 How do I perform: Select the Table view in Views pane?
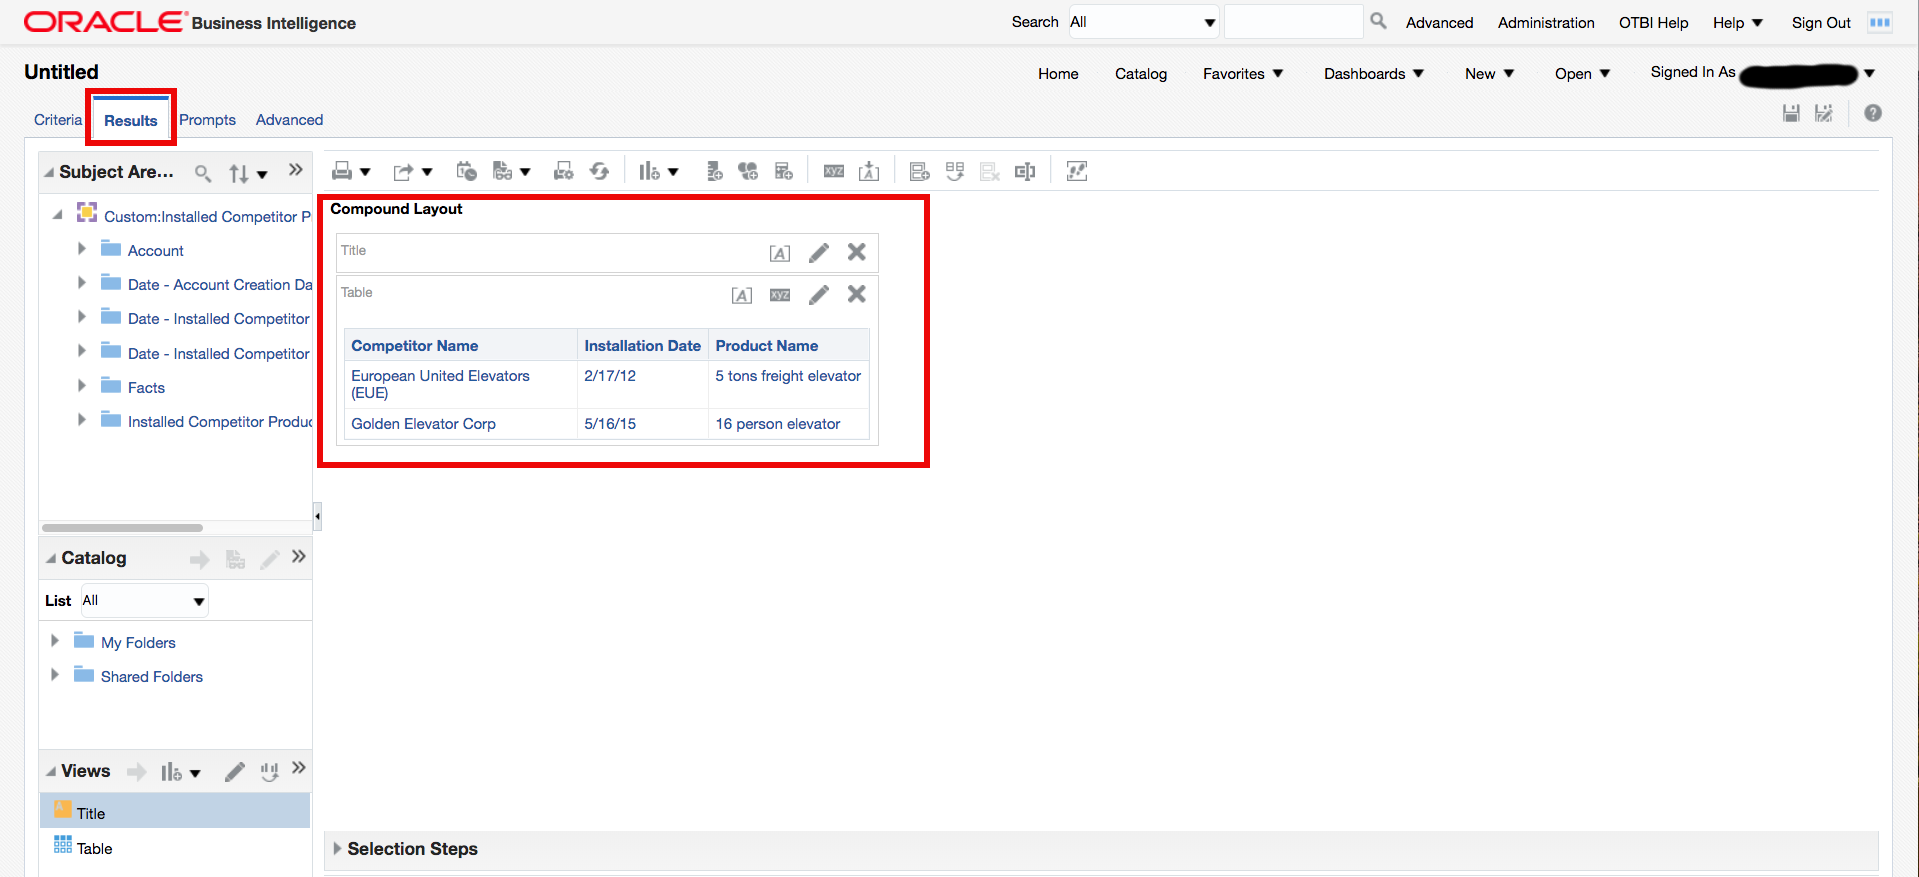pyautogui.click(x=94, y=849)
